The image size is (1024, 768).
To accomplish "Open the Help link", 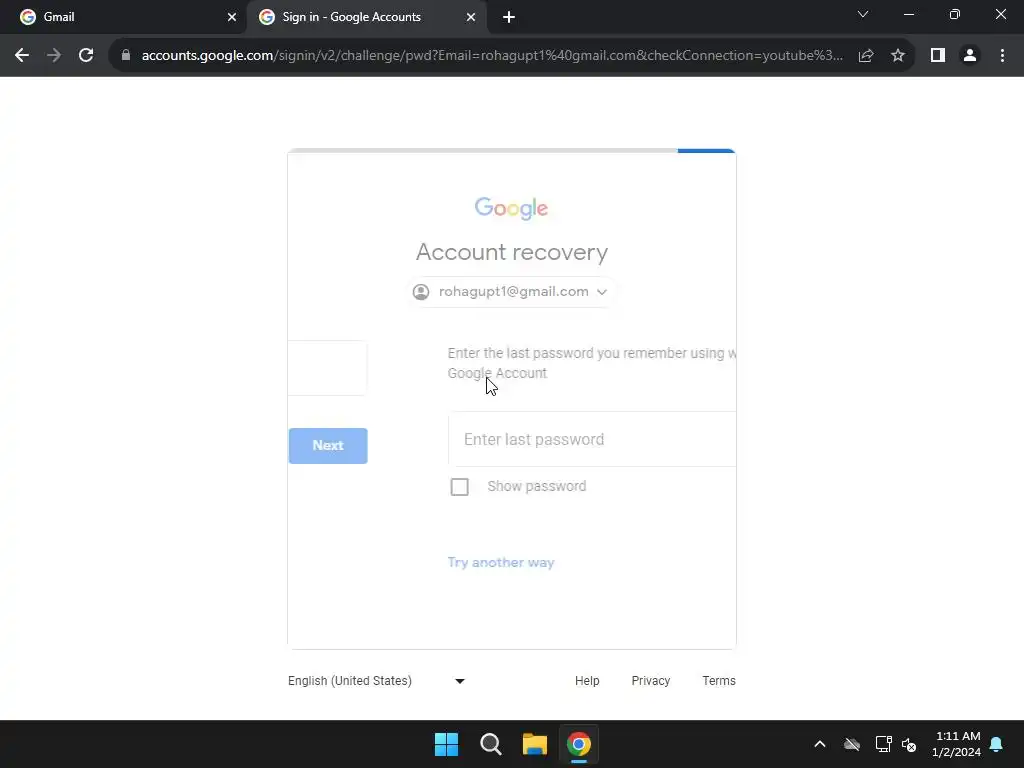I will (587, 680).
